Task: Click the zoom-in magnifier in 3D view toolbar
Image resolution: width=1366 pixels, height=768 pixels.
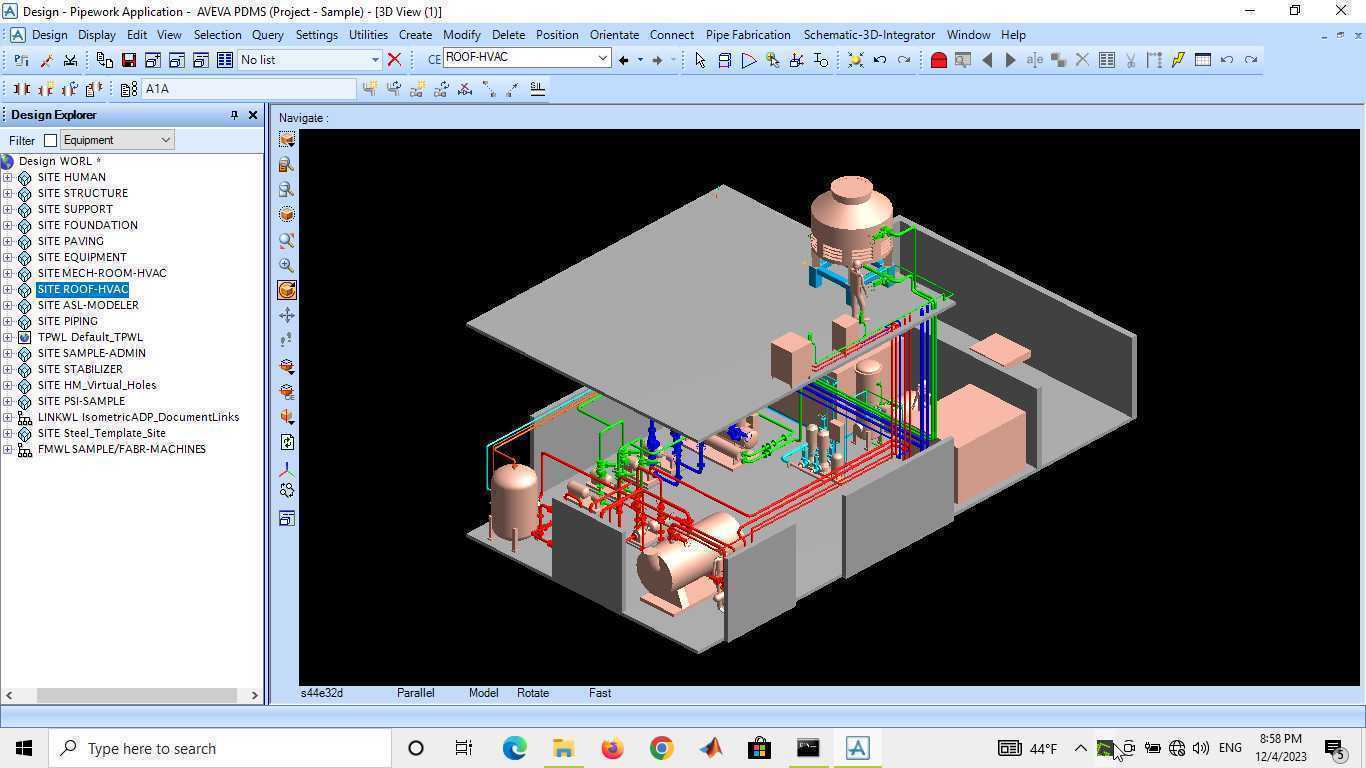Action: (x=287, y=265)
